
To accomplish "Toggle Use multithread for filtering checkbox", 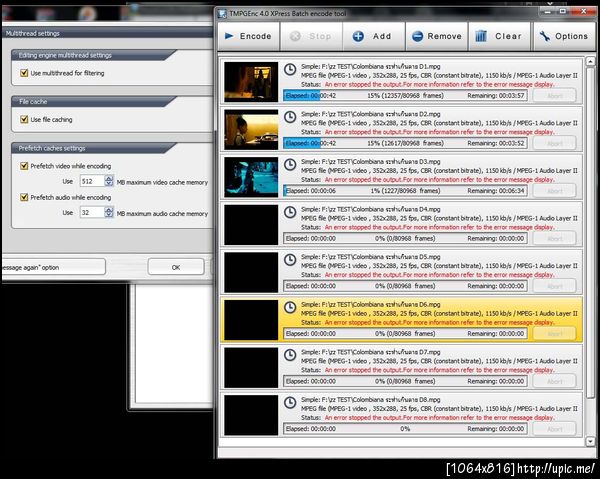I will click(24, 73).
